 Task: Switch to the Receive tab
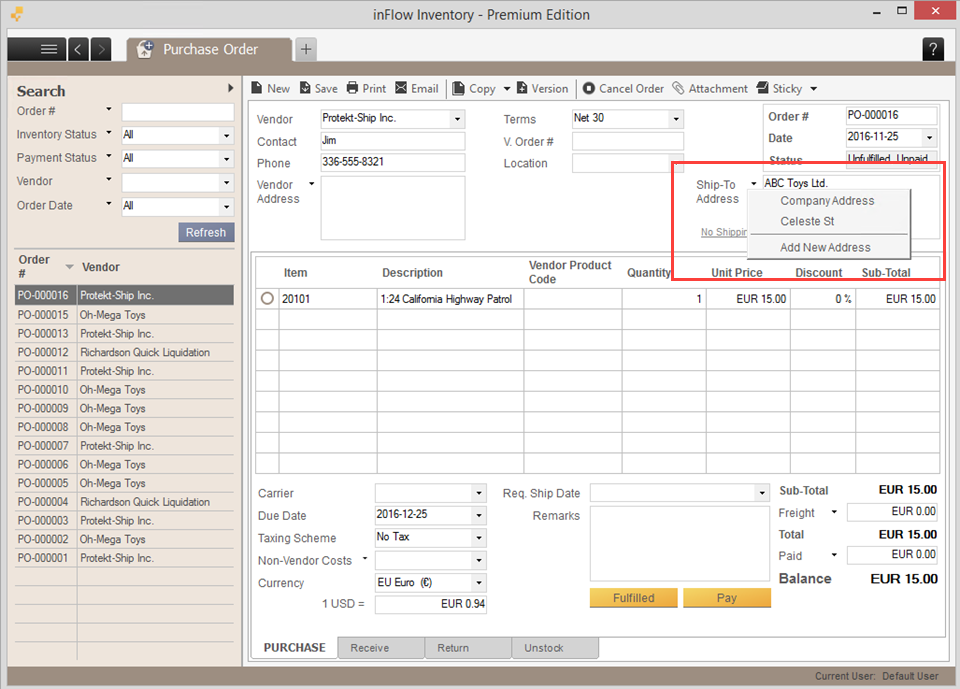click(x=381, y=647)
